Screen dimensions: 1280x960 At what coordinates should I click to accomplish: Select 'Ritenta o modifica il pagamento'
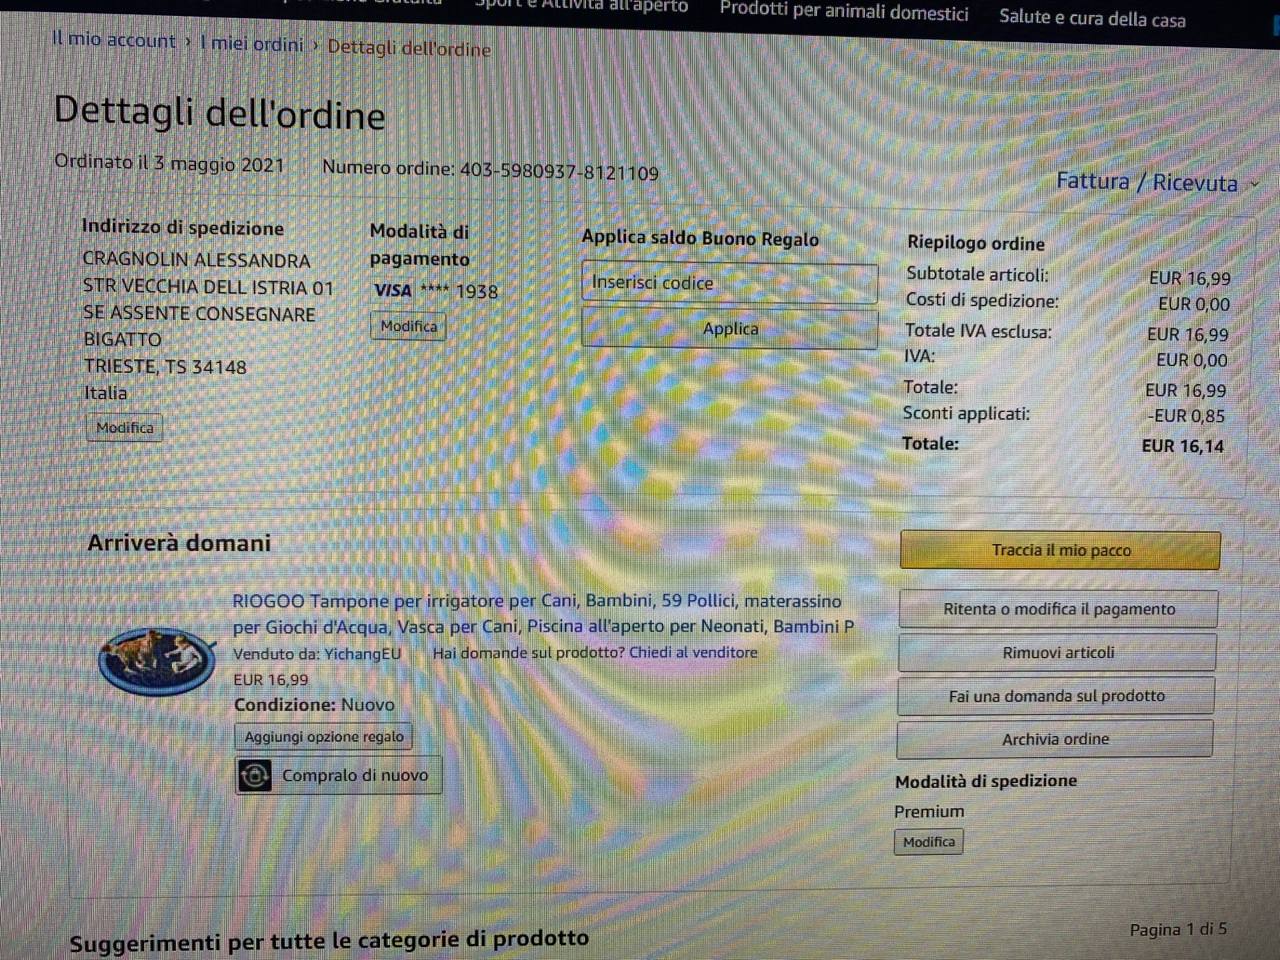click(x=1058, y=609)
